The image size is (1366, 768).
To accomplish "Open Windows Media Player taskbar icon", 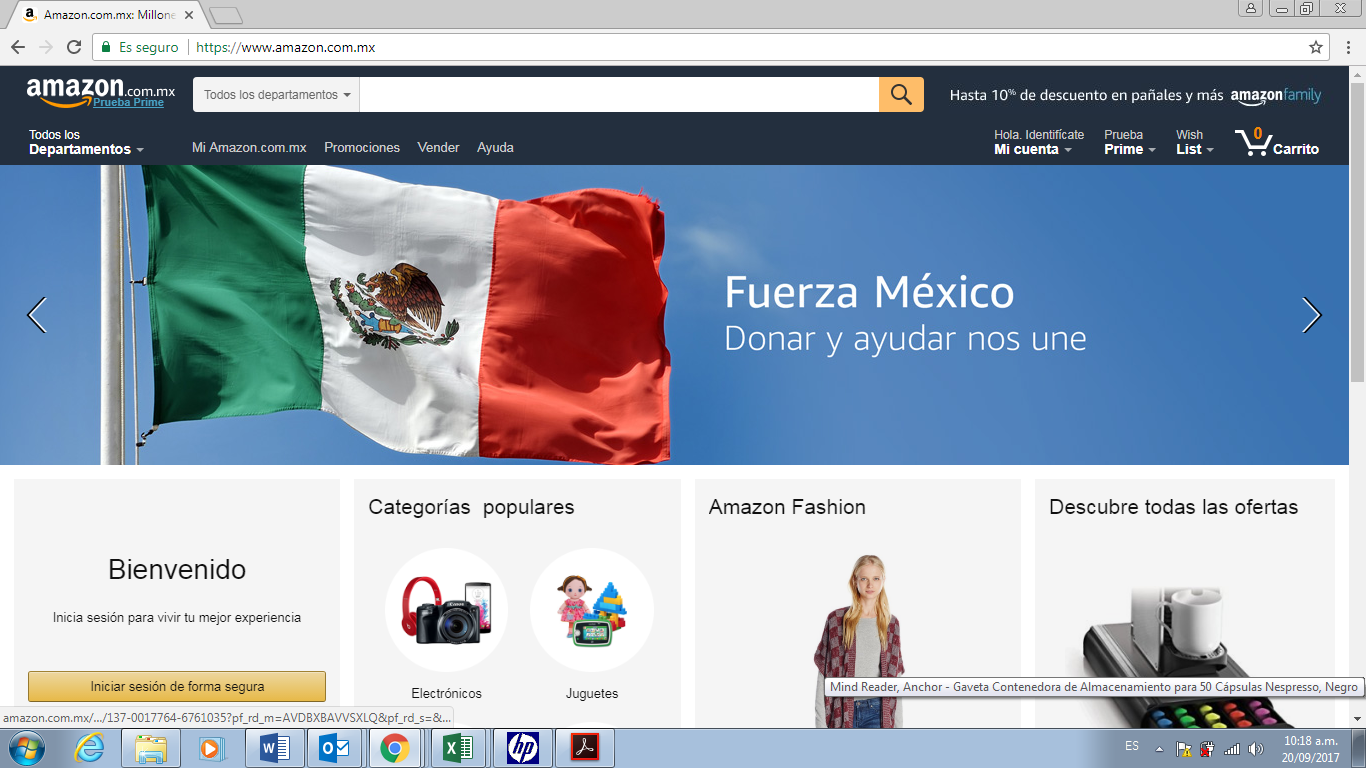I will (x=210, y=748).
